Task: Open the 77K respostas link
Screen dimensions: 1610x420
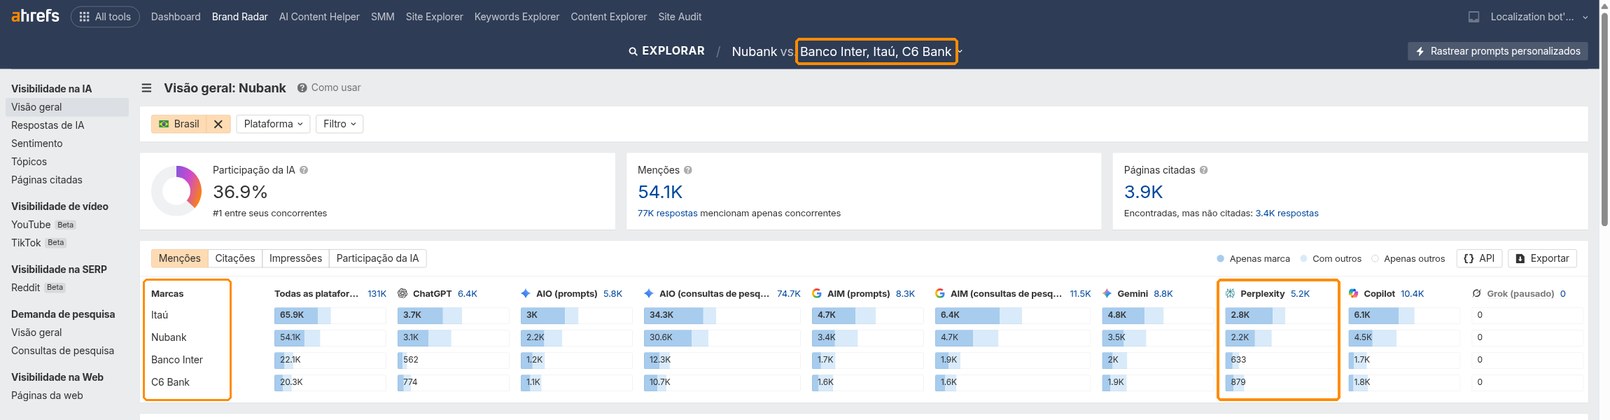Action: click(x=667, y=213)
